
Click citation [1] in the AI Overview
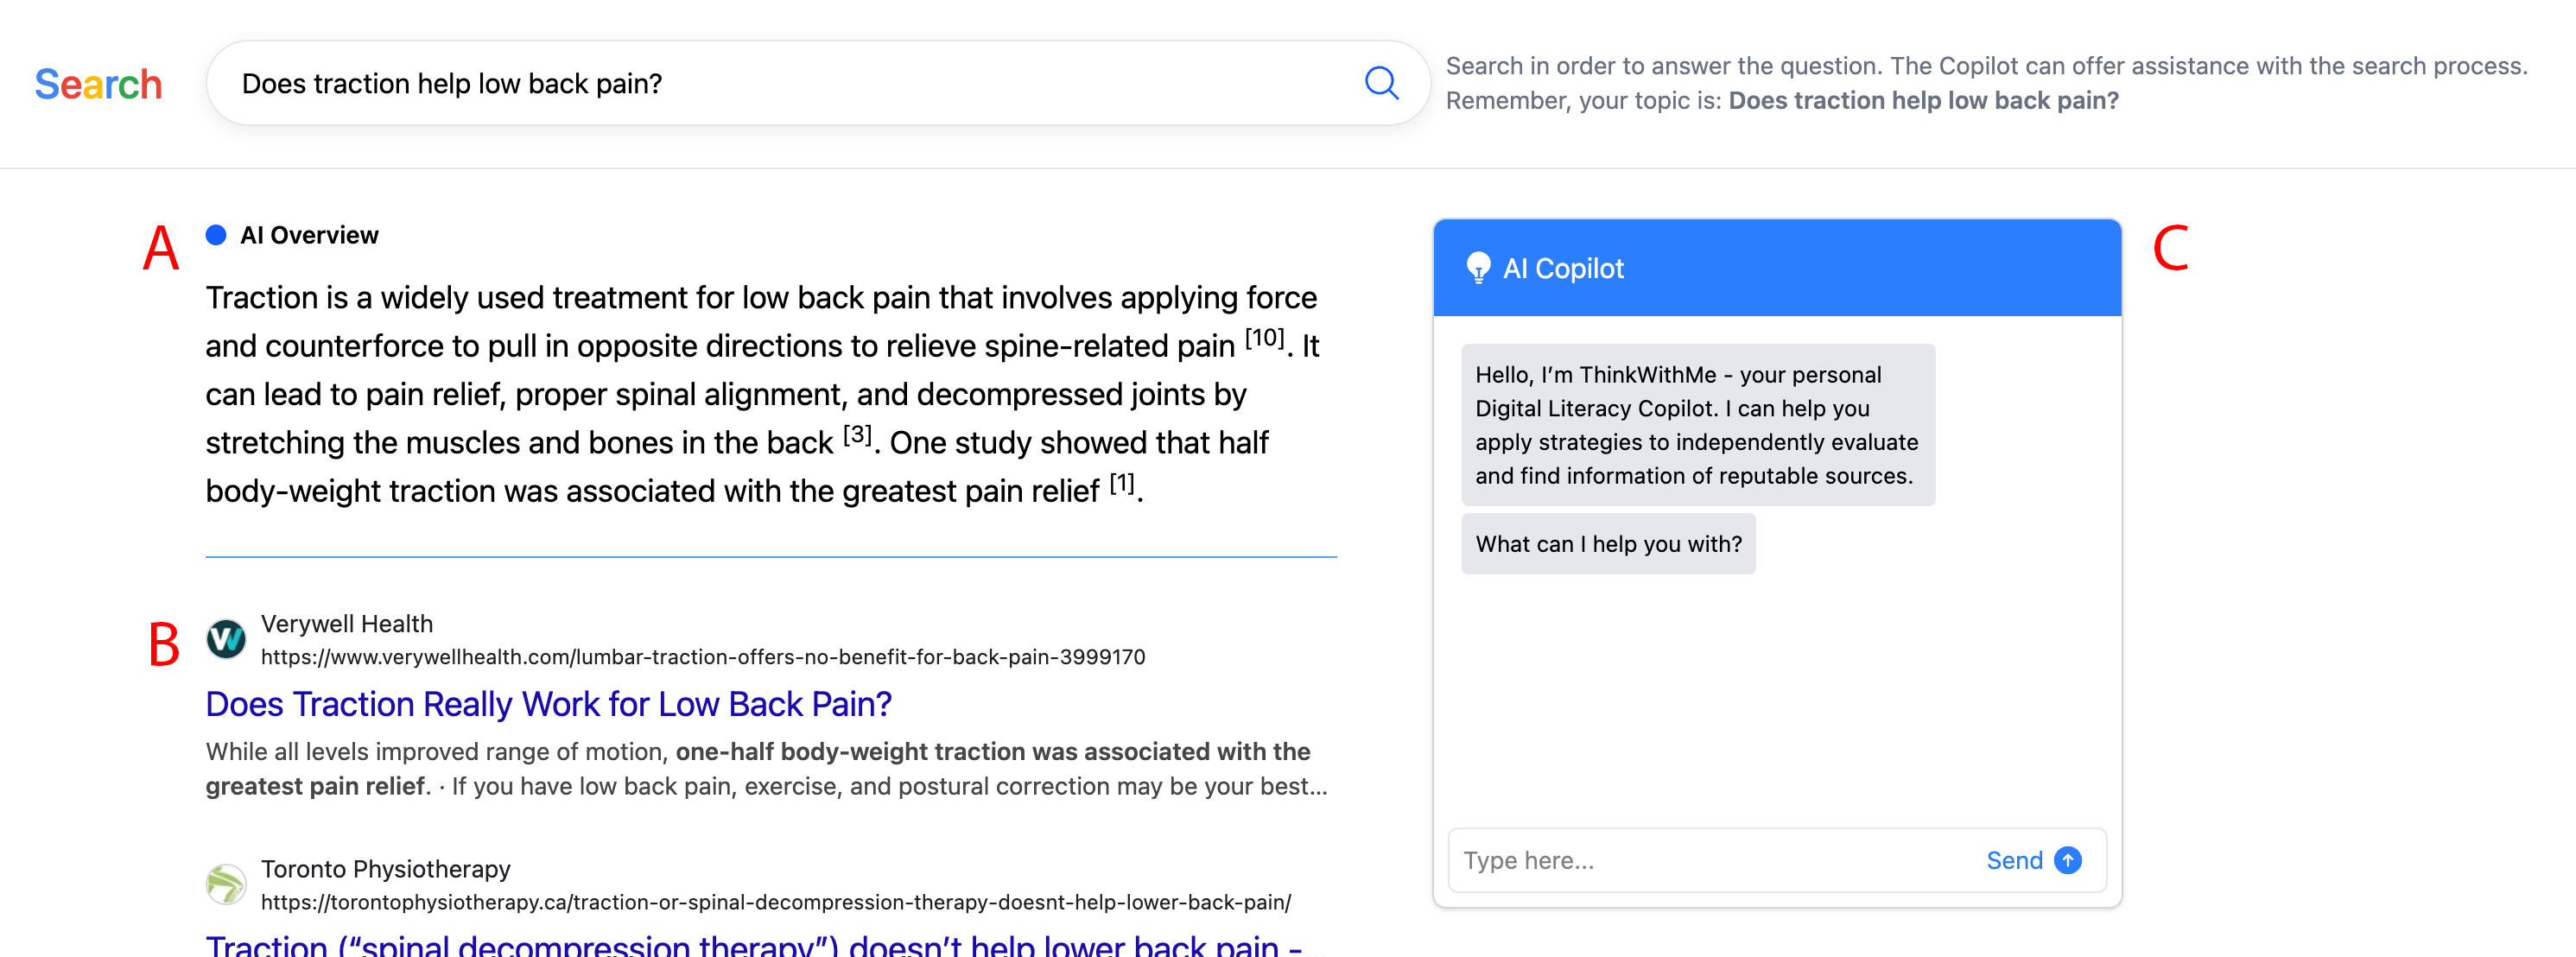[1122, 485]
